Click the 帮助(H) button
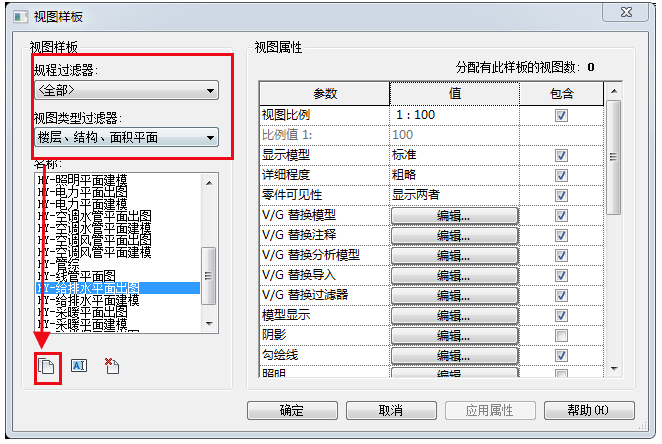 589,410
